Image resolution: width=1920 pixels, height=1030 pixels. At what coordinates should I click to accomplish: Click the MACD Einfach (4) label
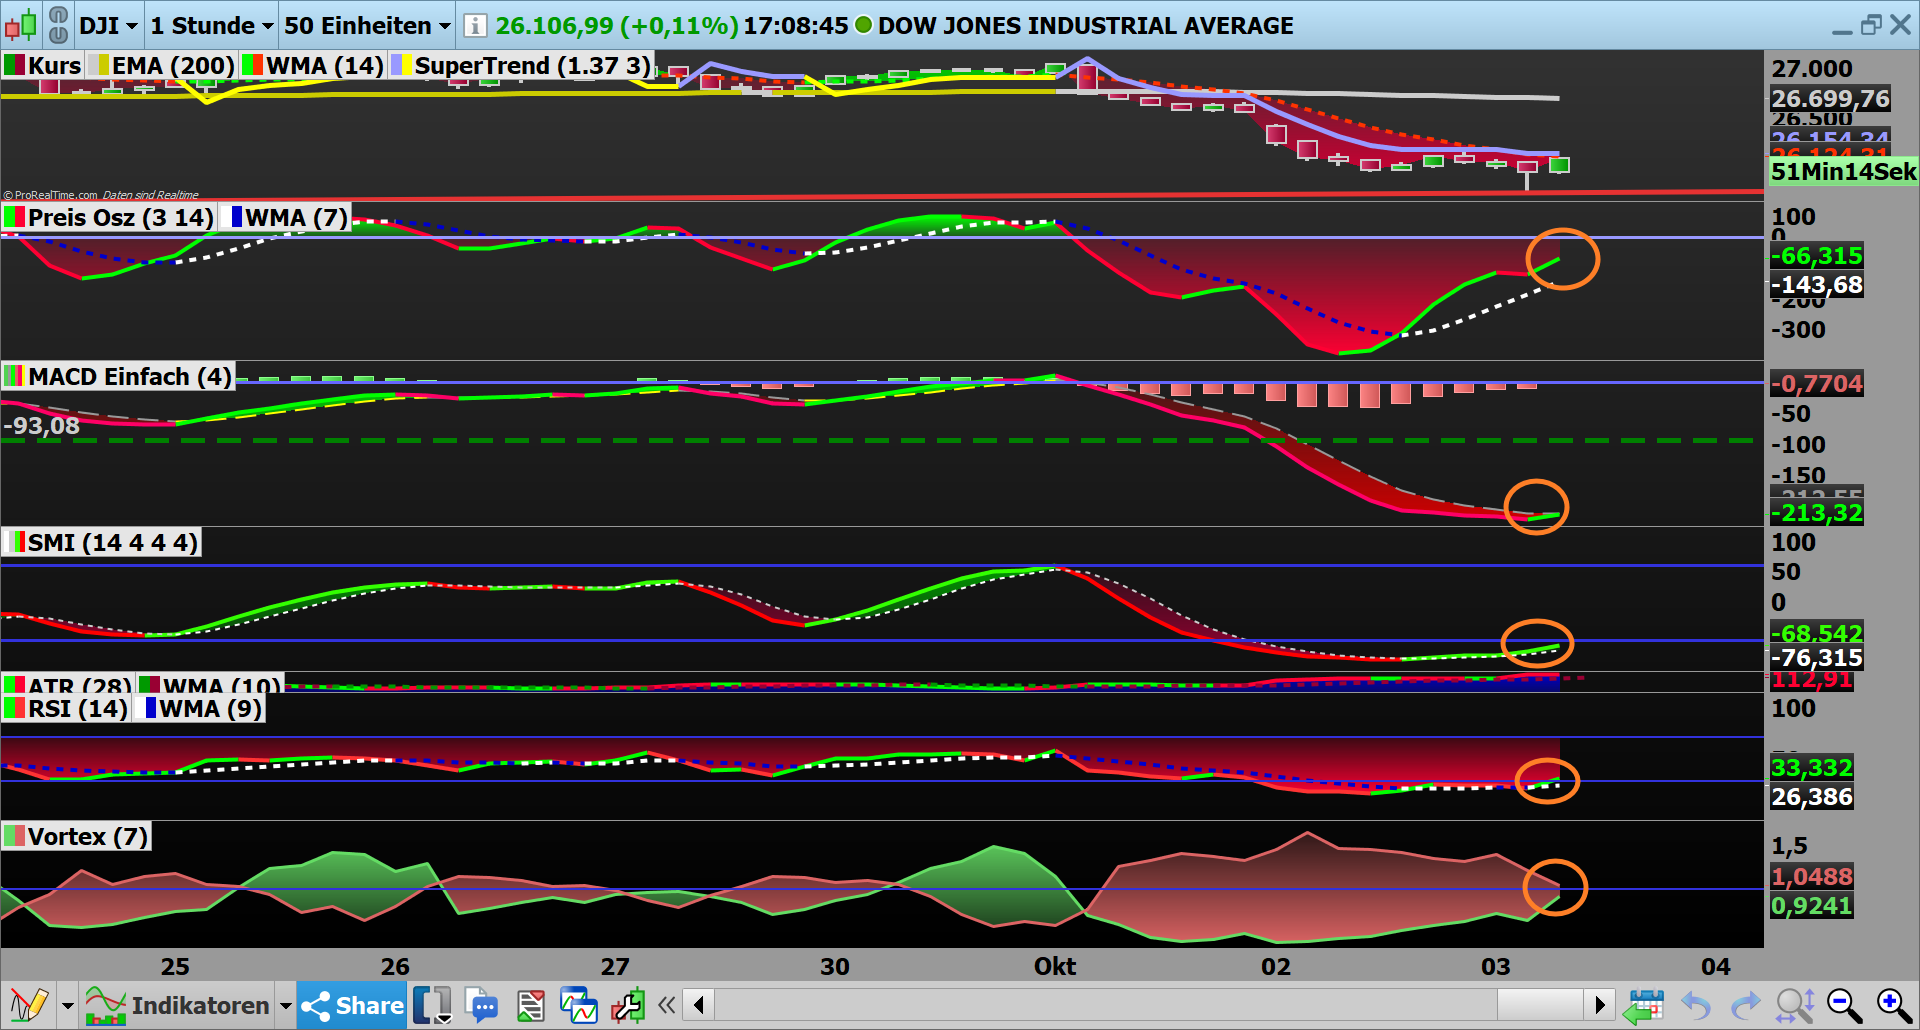(117, 377)
